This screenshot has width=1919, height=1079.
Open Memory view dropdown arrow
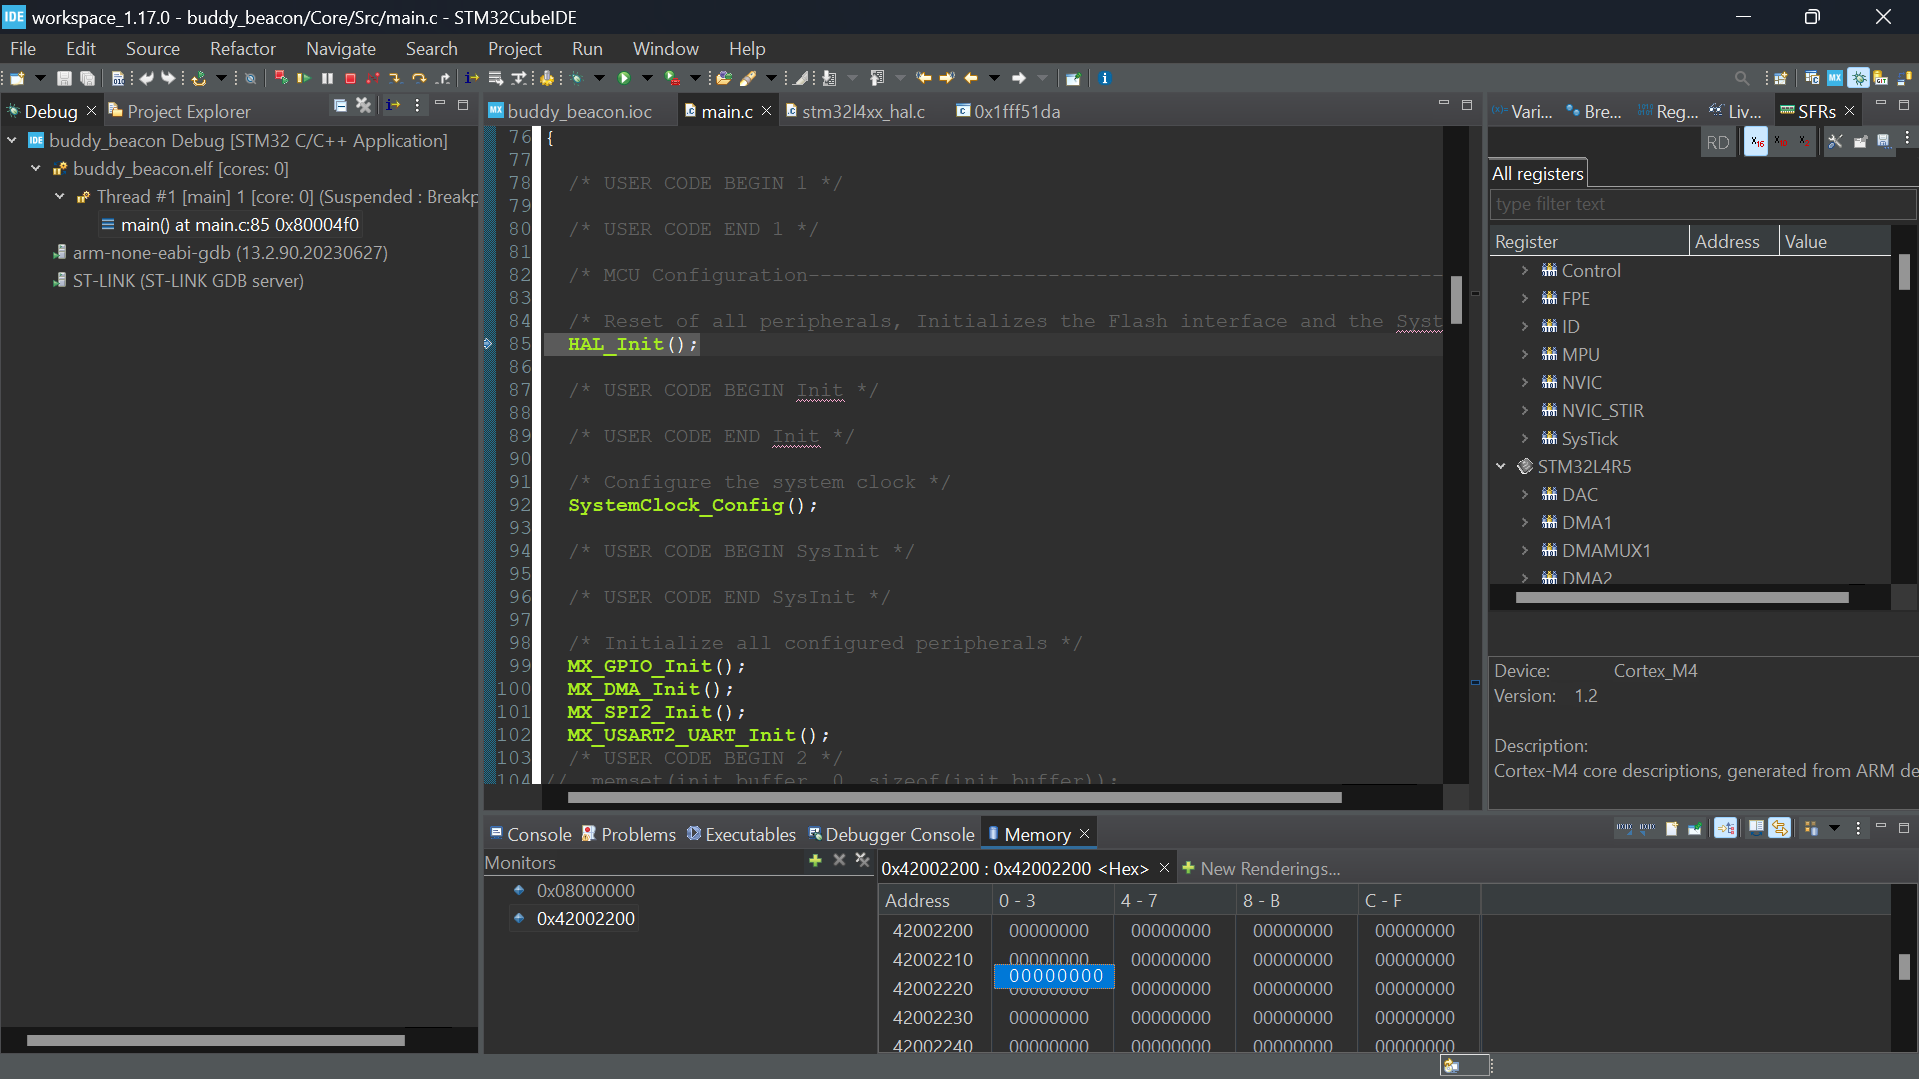1834,828
